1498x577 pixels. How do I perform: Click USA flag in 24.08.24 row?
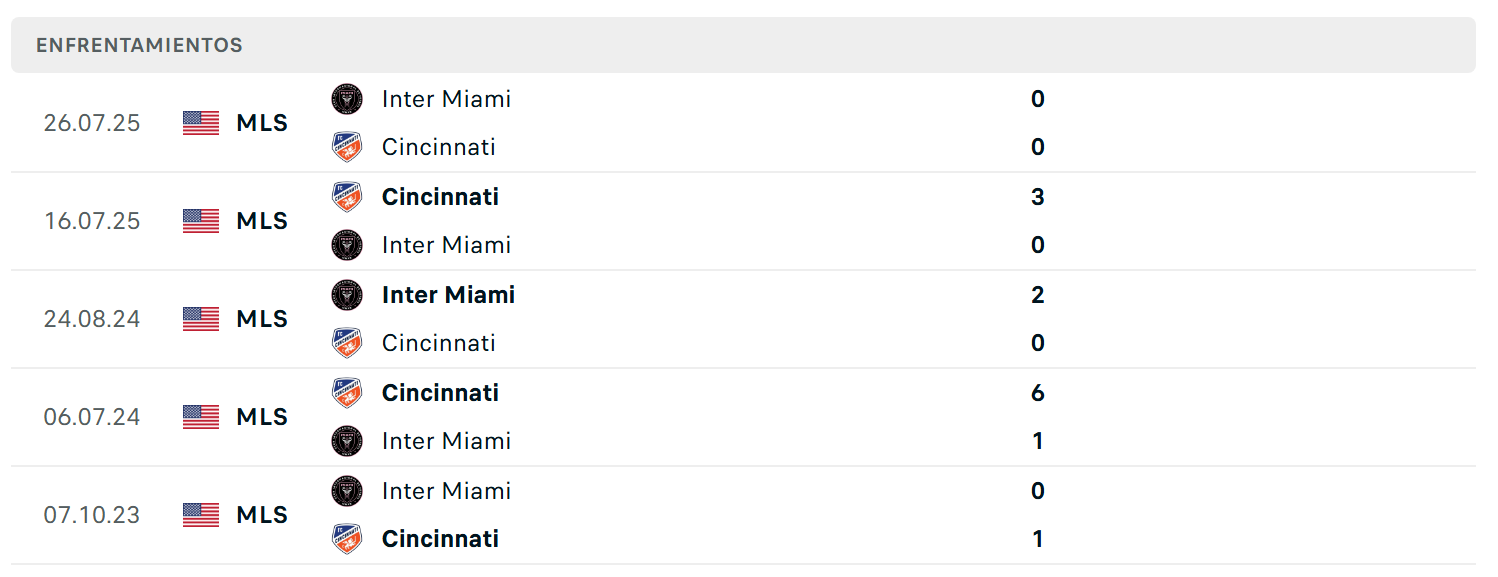[201, 319]
